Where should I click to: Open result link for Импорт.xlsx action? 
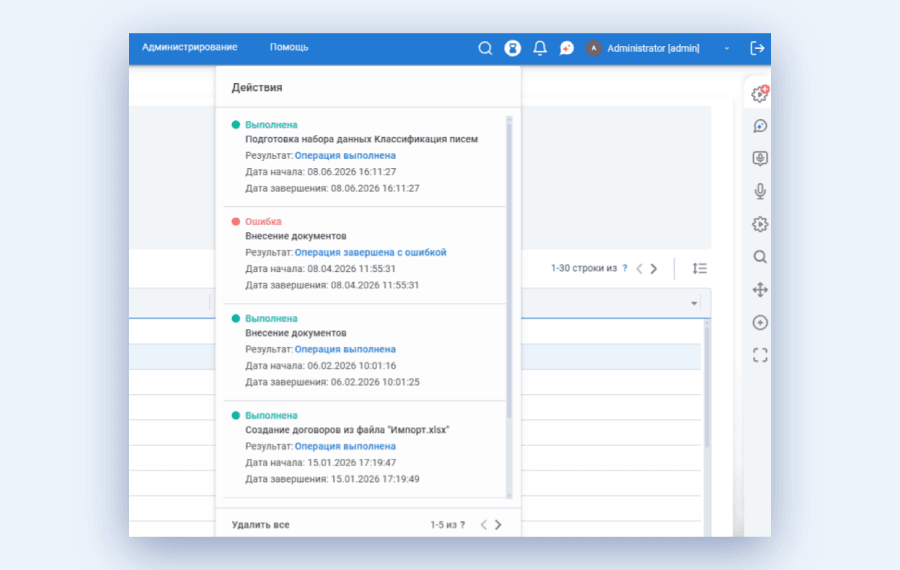pyautogui.click(x=345, y=447)
